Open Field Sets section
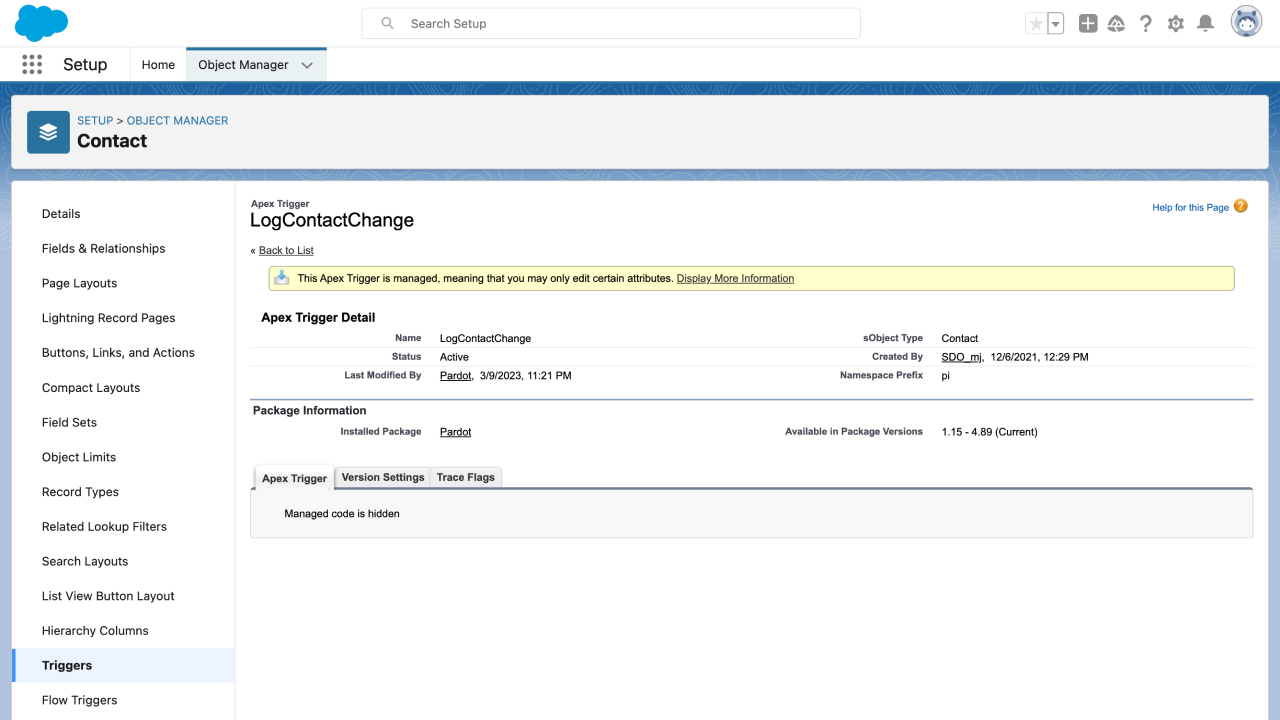The height and width of the screenshot is (720, 1280). click(123, 422)
